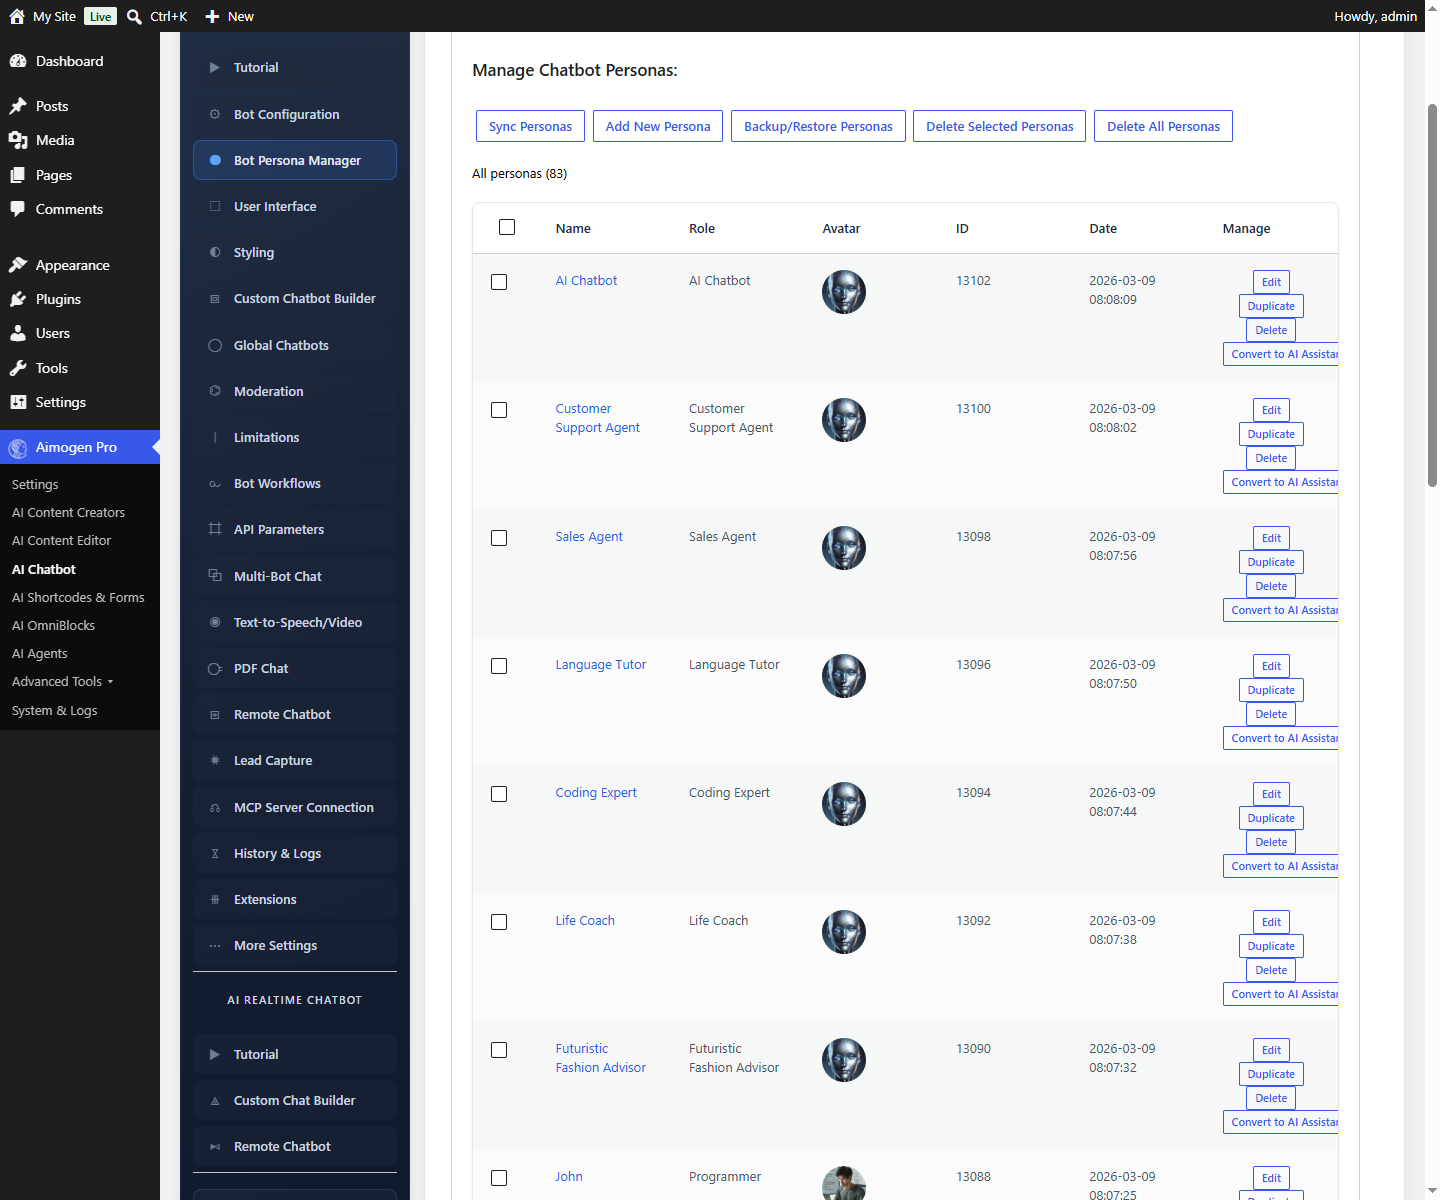
Task: Click the API Parameters icon
Action: (x=215, y=529)
